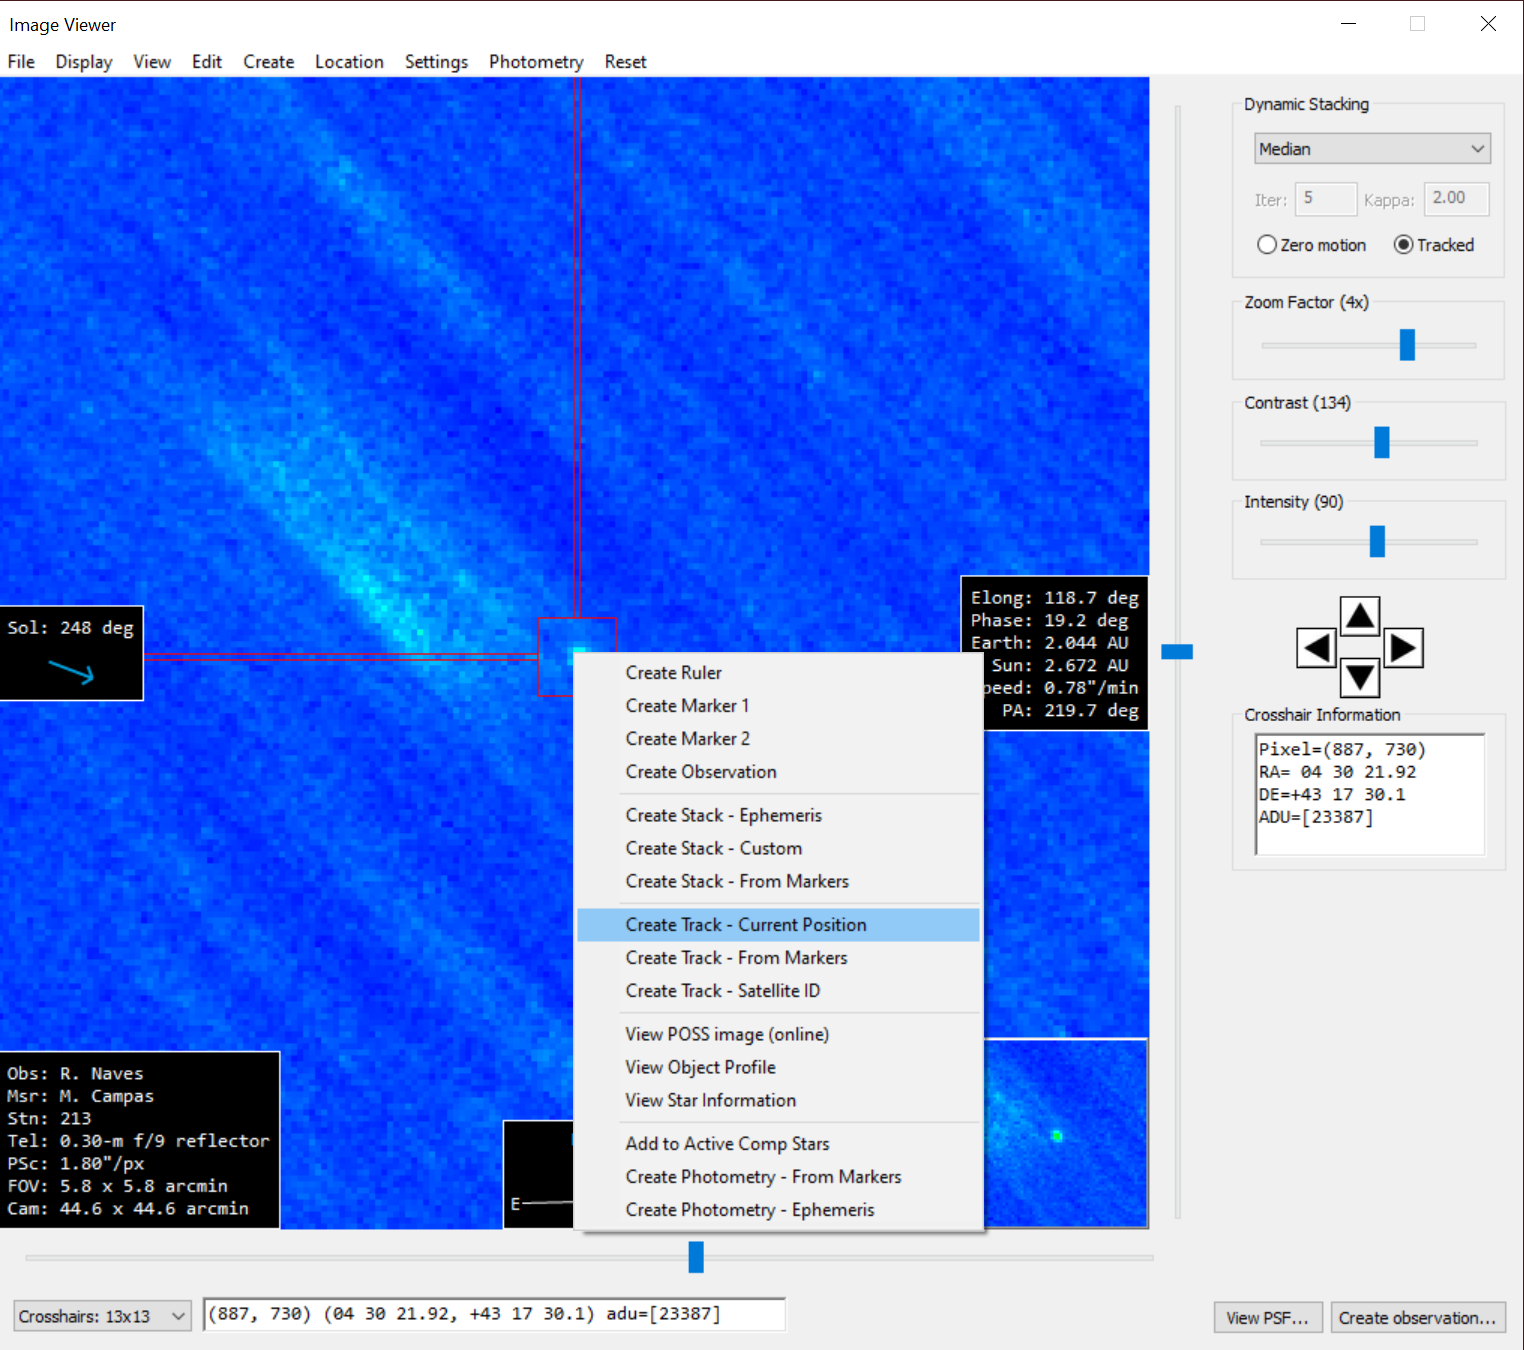Image resolution: width=1524 pixels, height=1350 pixels.
Task: Open the Location menu
Action: [x=349, y=62]
